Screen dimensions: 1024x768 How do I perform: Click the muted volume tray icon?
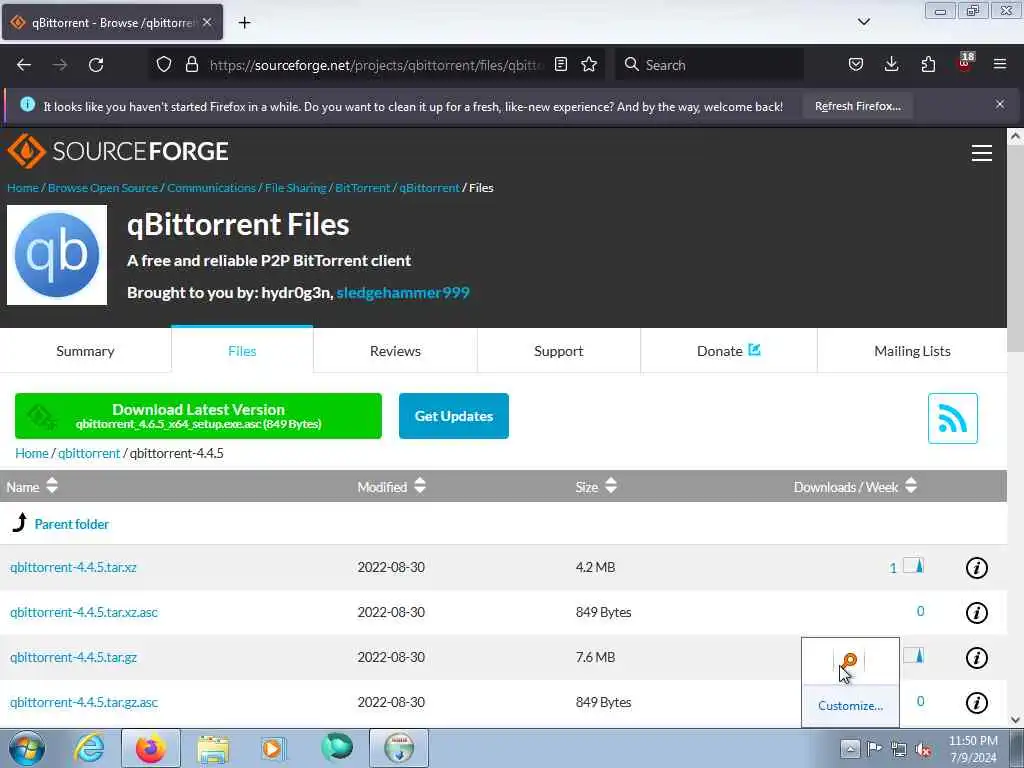pyautogui.click(x=923, y=749)
